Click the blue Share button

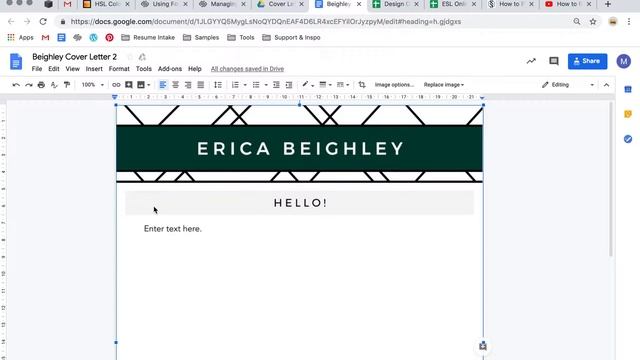pos(587,61)
